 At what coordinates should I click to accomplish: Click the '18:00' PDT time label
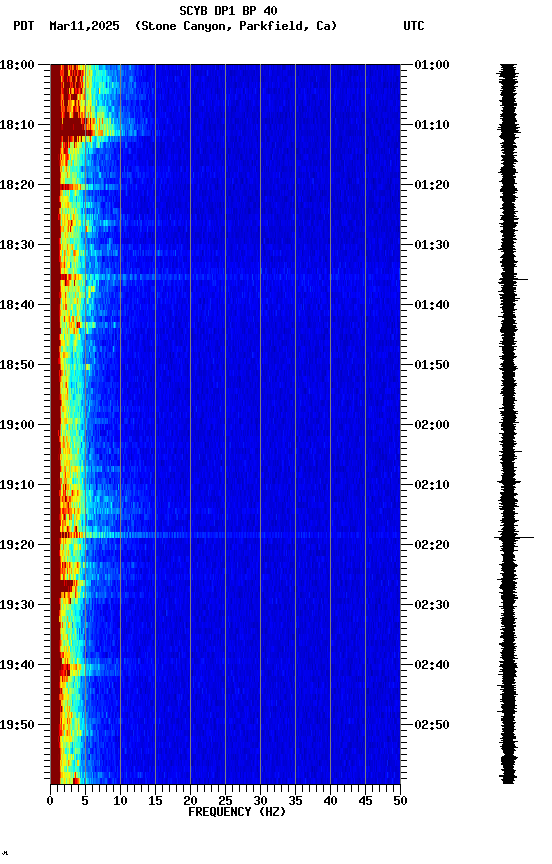17,65
